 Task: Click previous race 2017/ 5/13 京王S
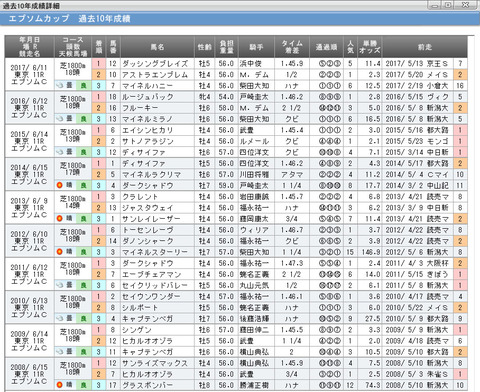417,63
